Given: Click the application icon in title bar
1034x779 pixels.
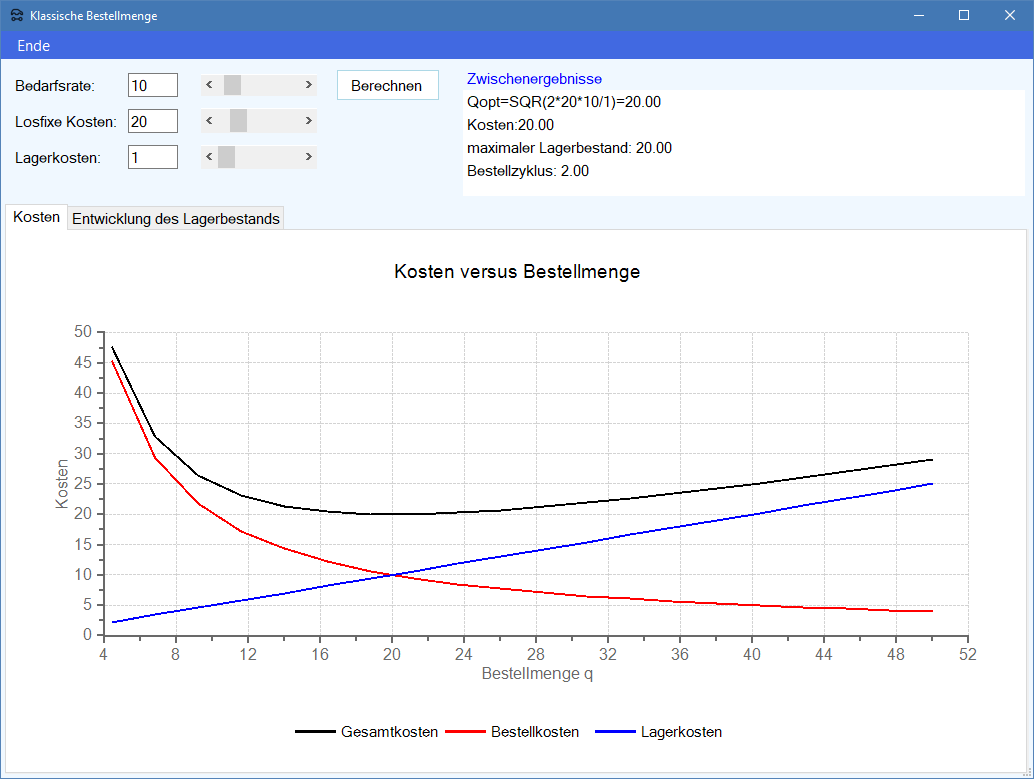Looking at the screenshot, I should click(x=17, y=16).
